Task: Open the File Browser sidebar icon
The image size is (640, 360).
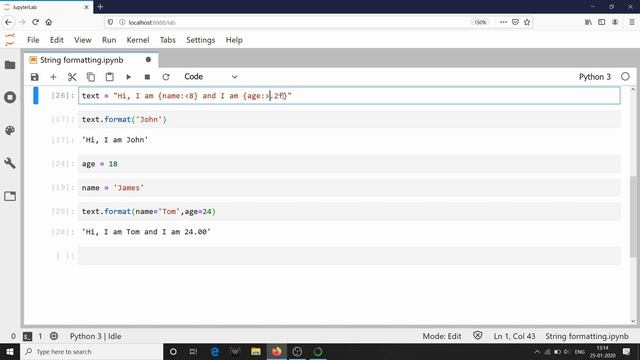Action: click(x=10, y=65)
